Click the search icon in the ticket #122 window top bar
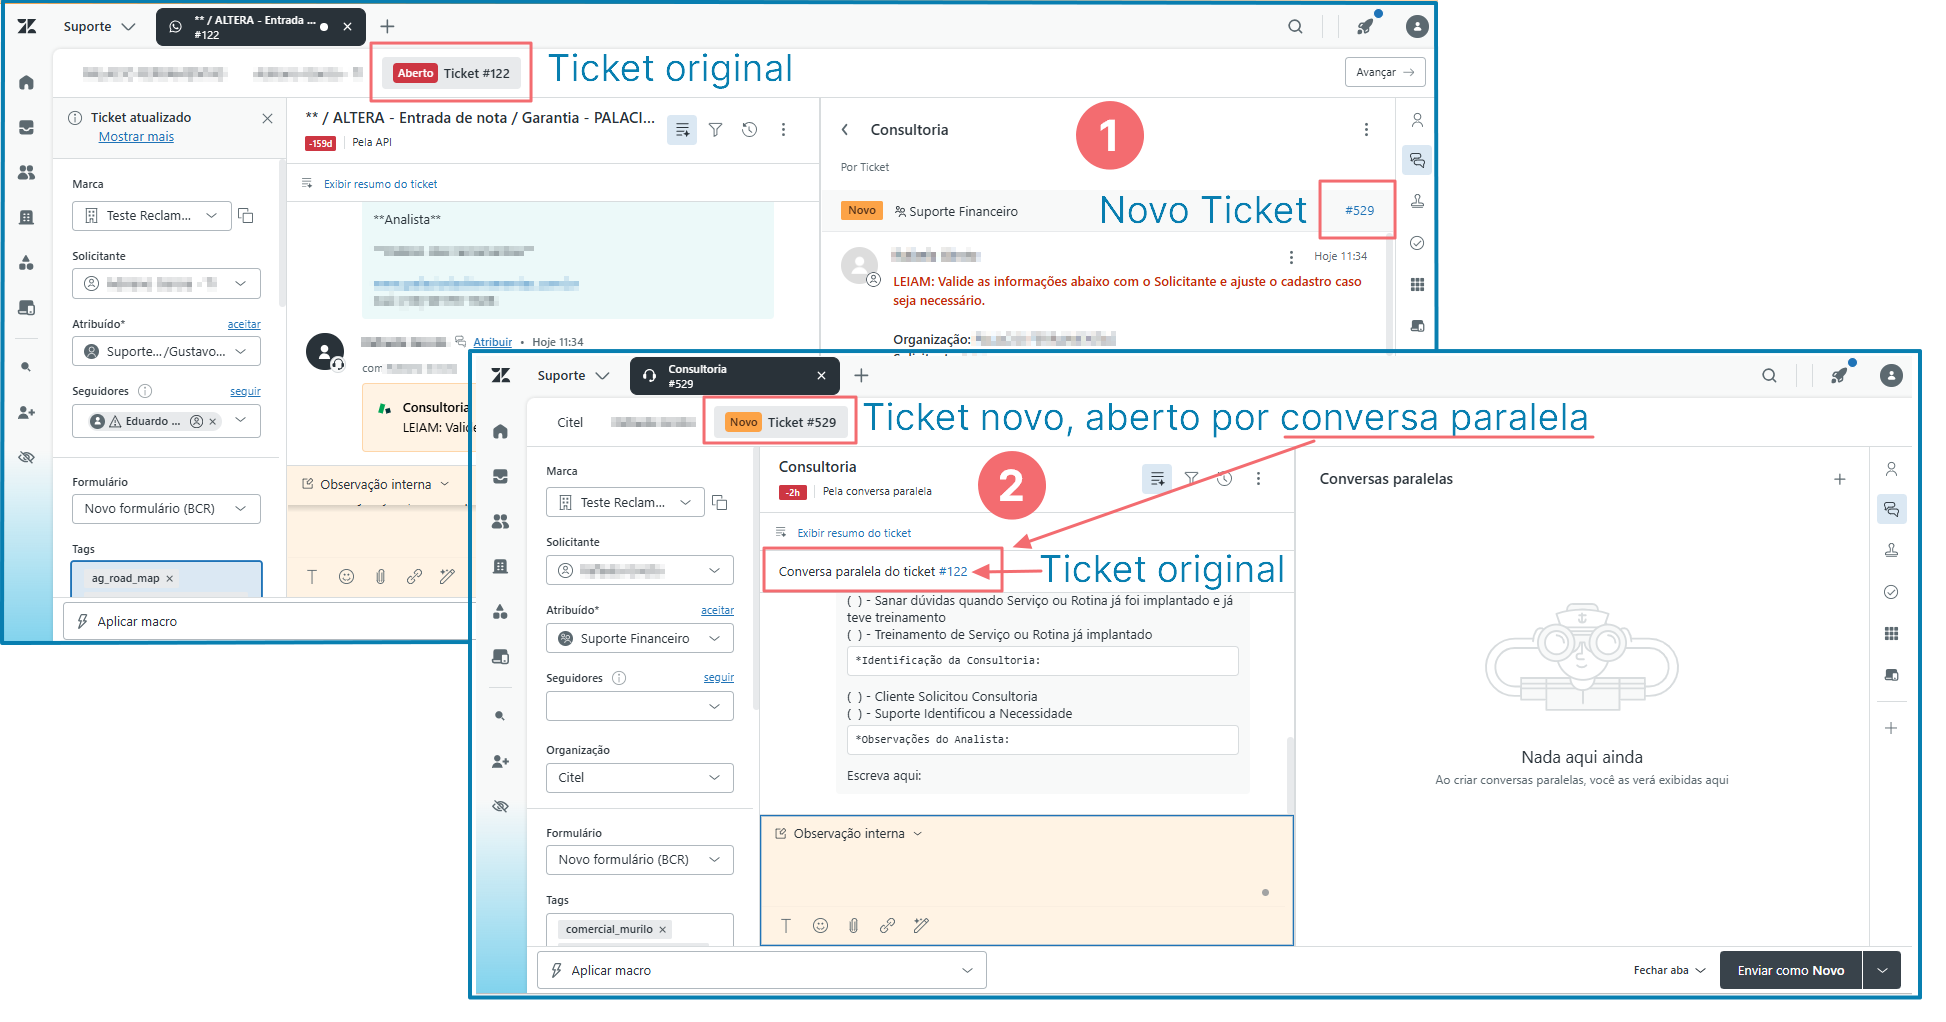The height and width of the screenshot is (1022, 1946). point(1295,27)
